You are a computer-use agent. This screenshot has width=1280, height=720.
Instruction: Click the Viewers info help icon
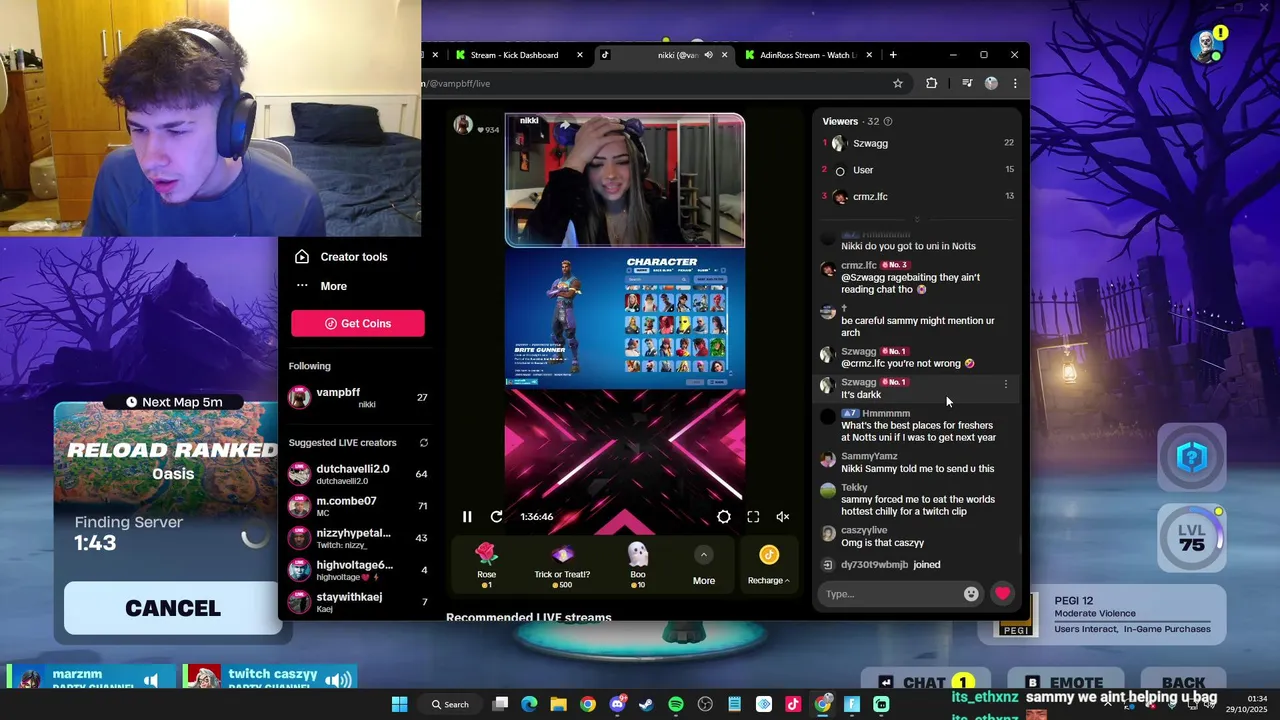pyautogui.click(x=888, y=122)
